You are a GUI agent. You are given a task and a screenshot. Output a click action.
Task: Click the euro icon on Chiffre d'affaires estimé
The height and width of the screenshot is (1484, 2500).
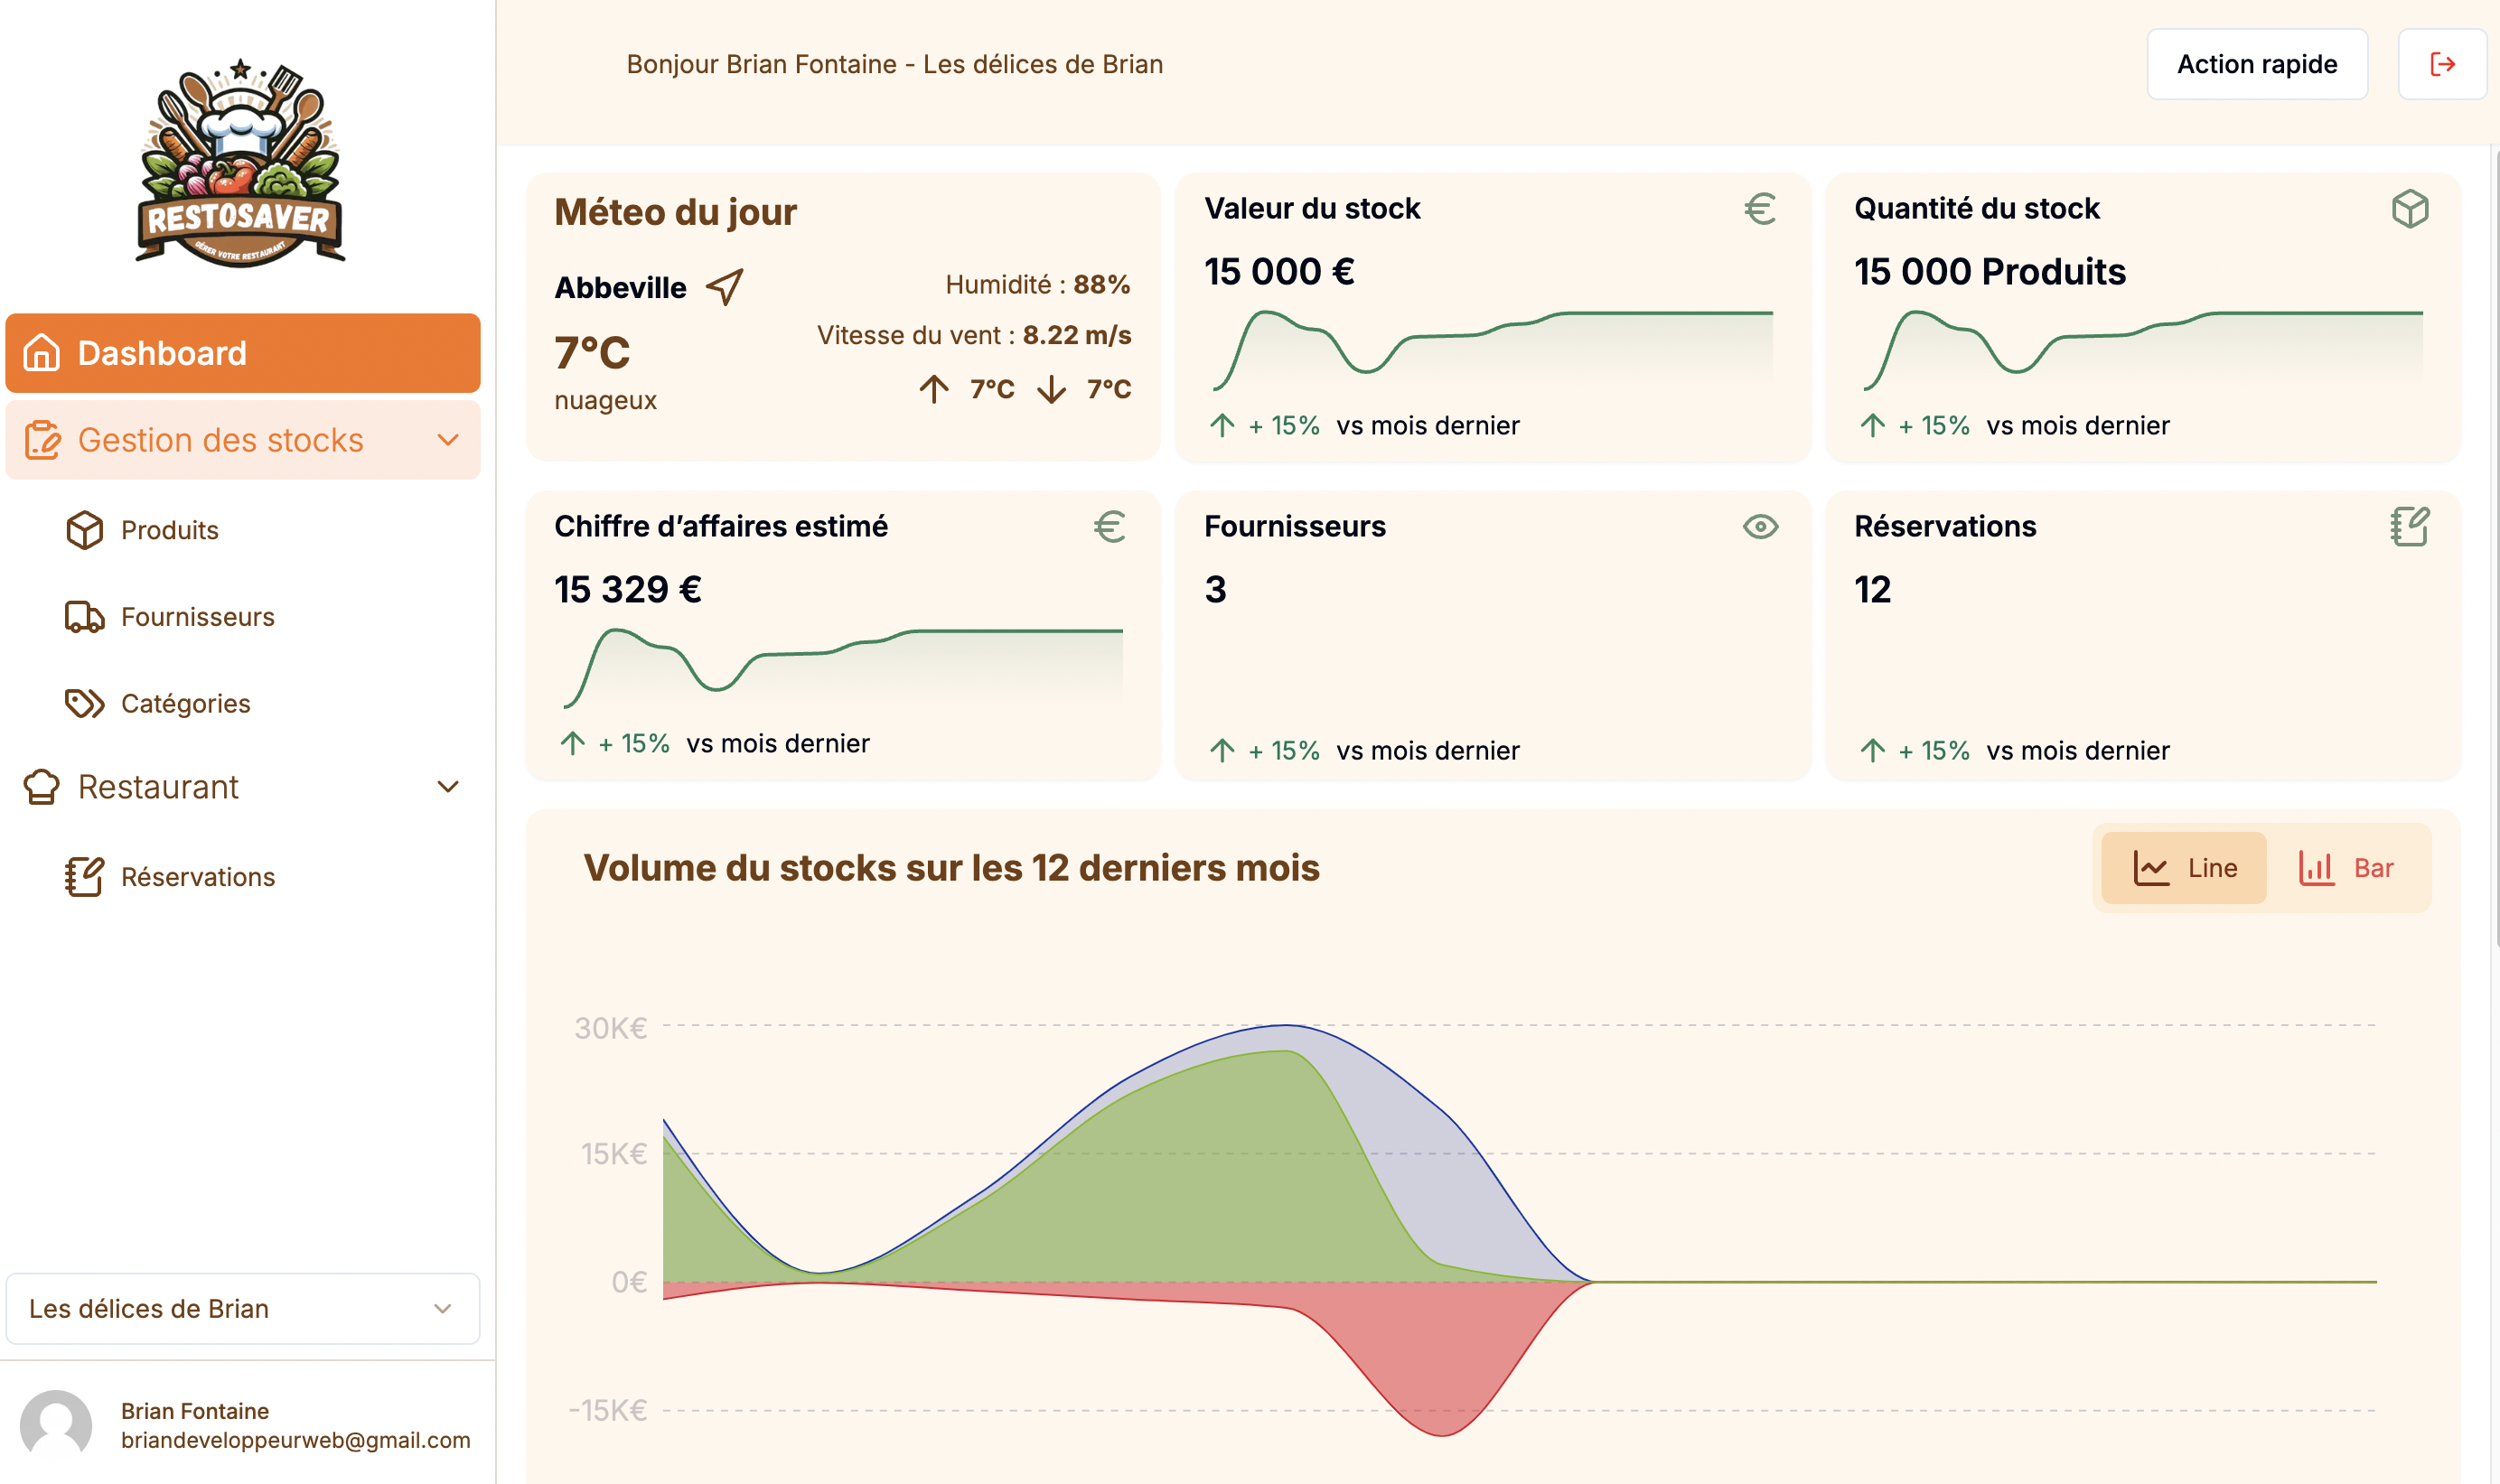1109,527
